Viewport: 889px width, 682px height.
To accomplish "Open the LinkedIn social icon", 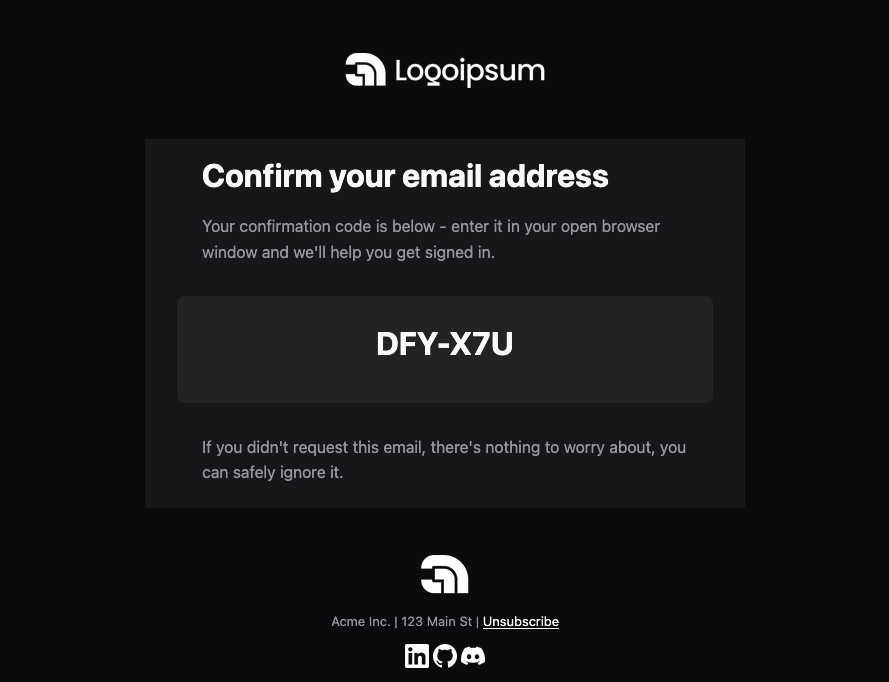I will pos(417,656).
